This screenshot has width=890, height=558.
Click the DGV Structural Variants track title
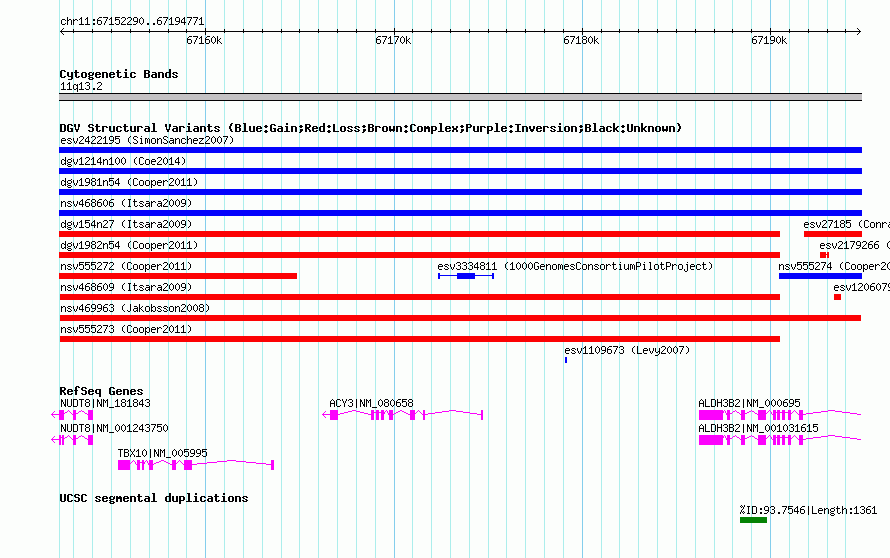(370, 128)
